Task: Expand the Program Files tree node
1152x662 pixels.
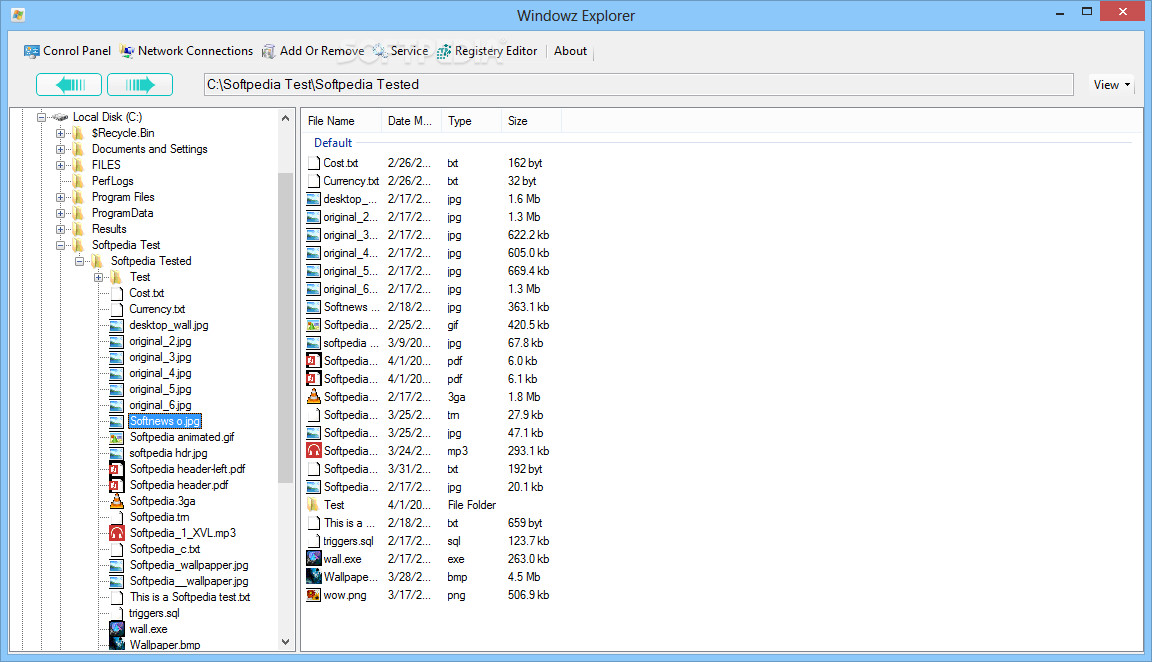Action: [x=60, y=197]
